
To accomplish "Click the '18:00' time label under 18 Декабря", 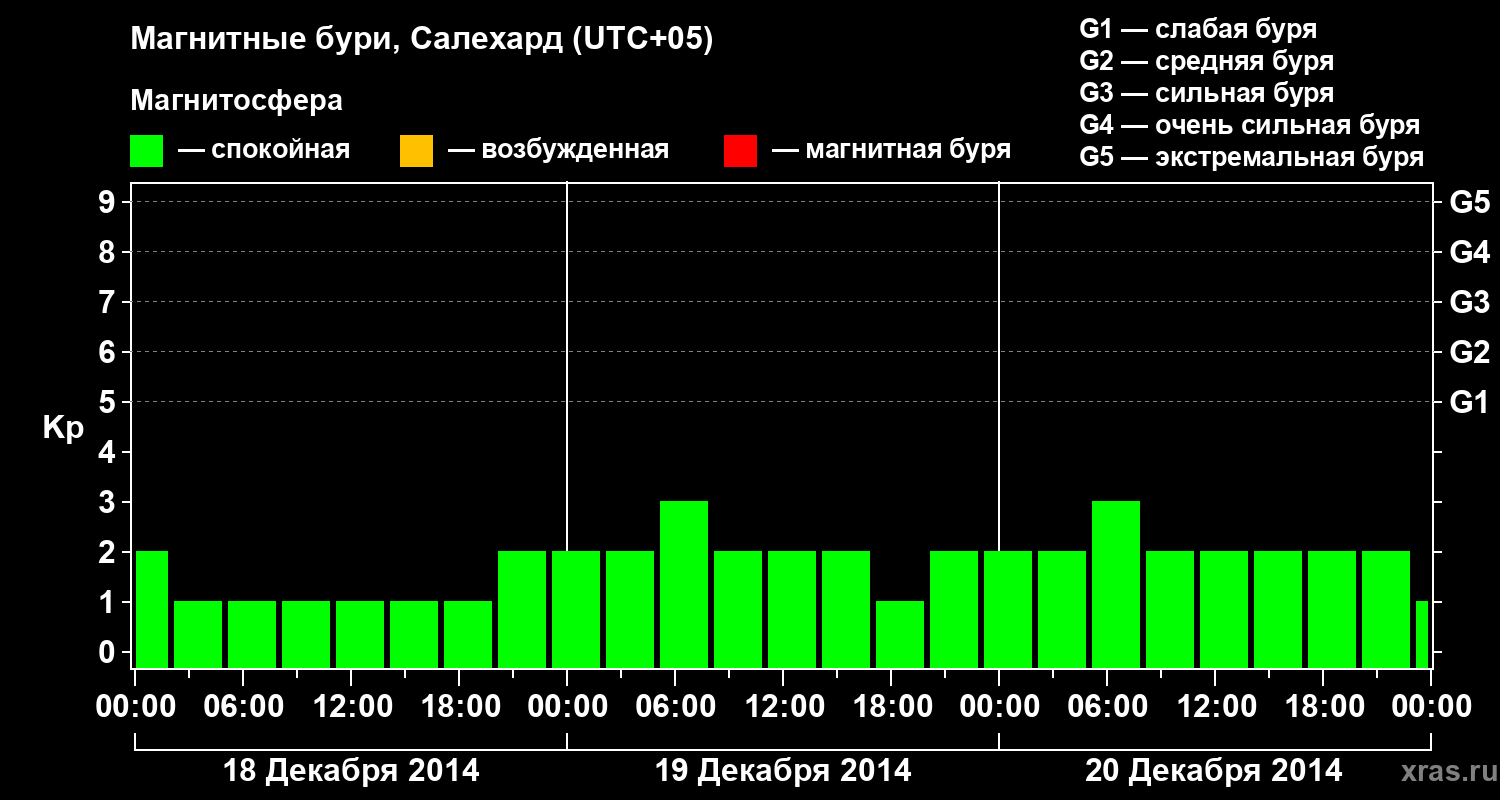I will (459, 706).
